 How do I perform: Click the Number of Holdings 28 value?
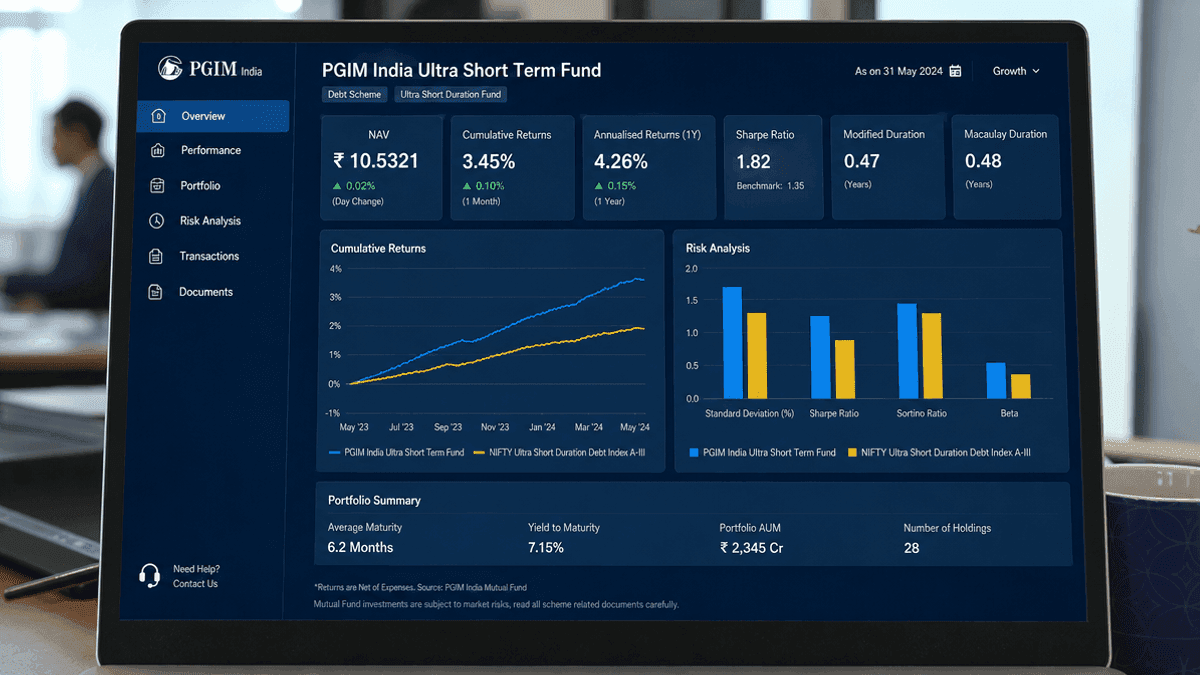point(911,548)
